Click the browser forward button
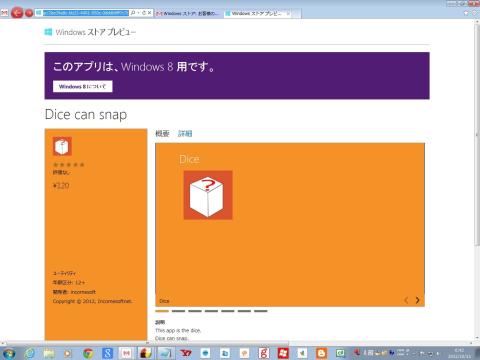Viewport: 480px width, 360px height. 29,13
